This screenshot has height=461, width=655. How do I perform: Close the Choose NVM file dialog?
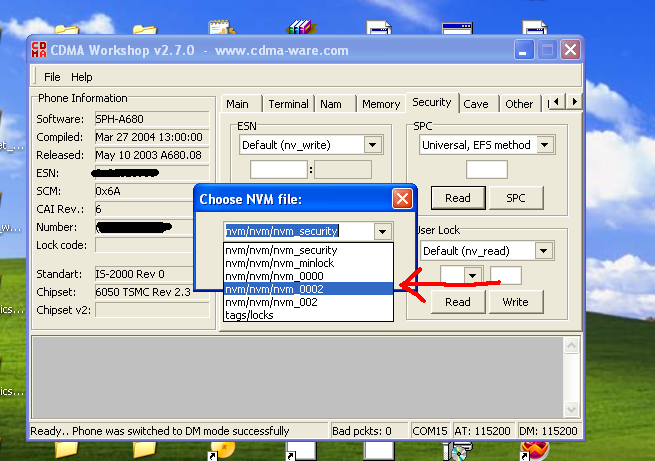[x=402, y=199]
